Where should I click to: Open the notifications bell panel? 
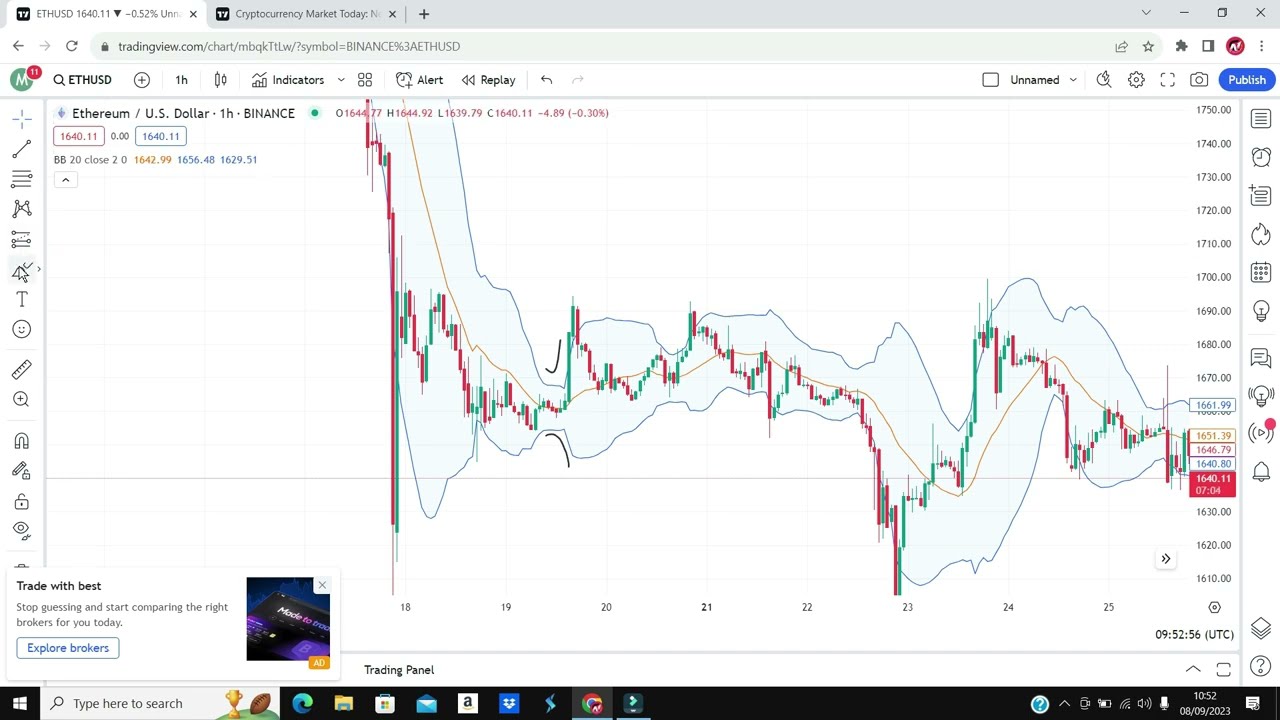click(x=1261, y=471)
